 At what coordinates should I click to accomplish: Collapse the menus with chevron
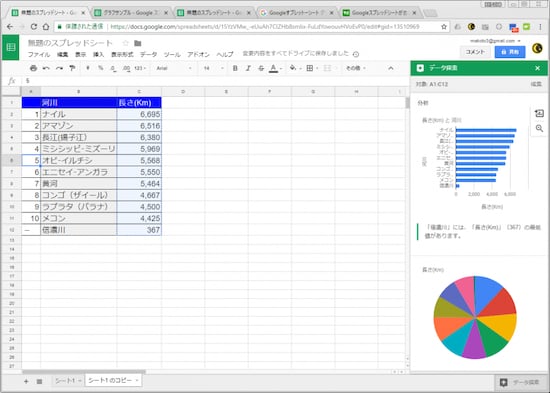(391, 68)
